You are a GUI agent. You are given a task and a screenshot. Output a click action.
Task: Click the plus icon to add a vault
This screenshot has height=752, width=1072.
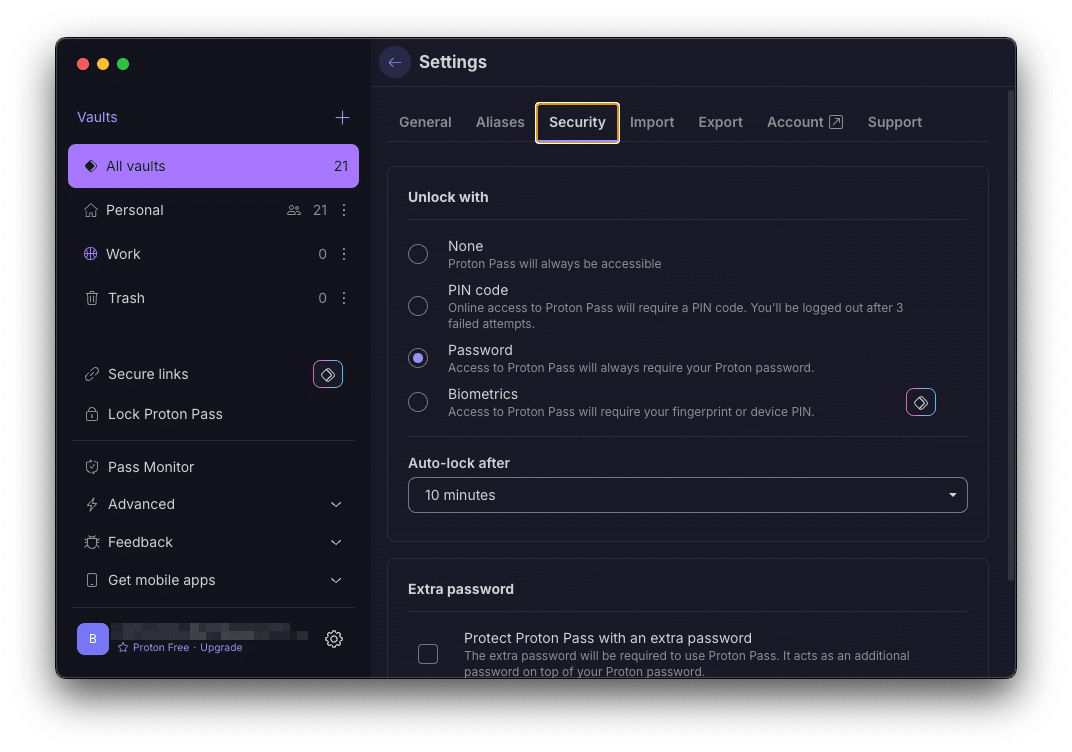click(x=342, y=117)
